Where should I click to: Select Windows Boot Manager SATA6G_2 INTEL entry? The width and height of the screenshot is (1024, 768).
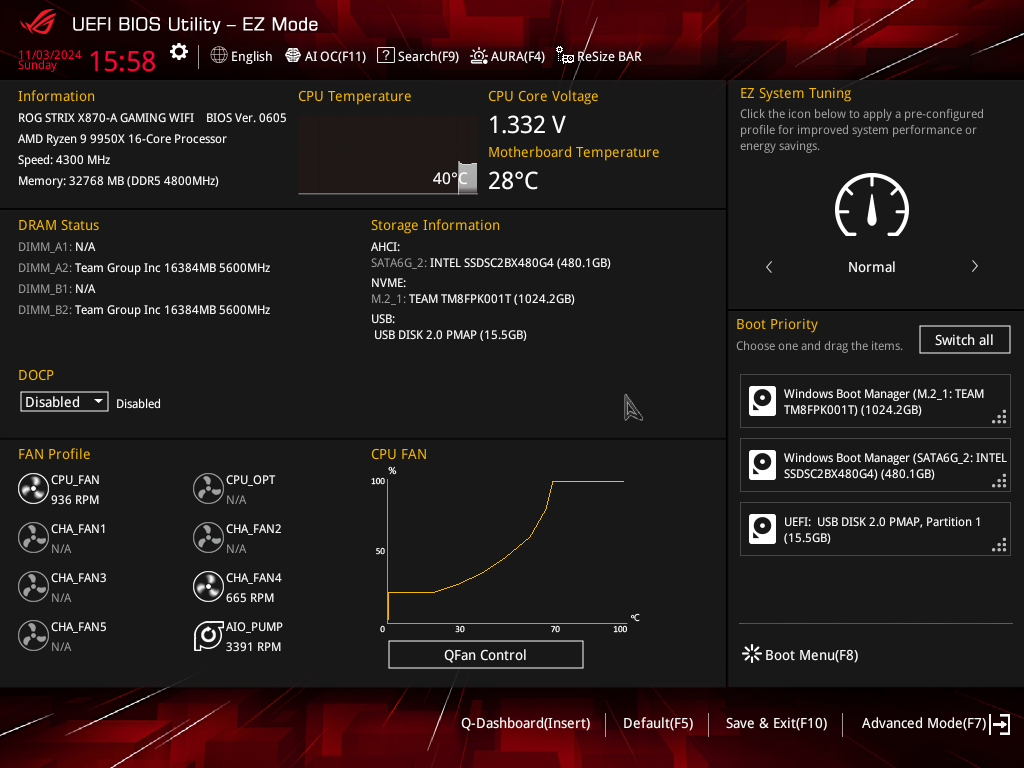point(875,465)
